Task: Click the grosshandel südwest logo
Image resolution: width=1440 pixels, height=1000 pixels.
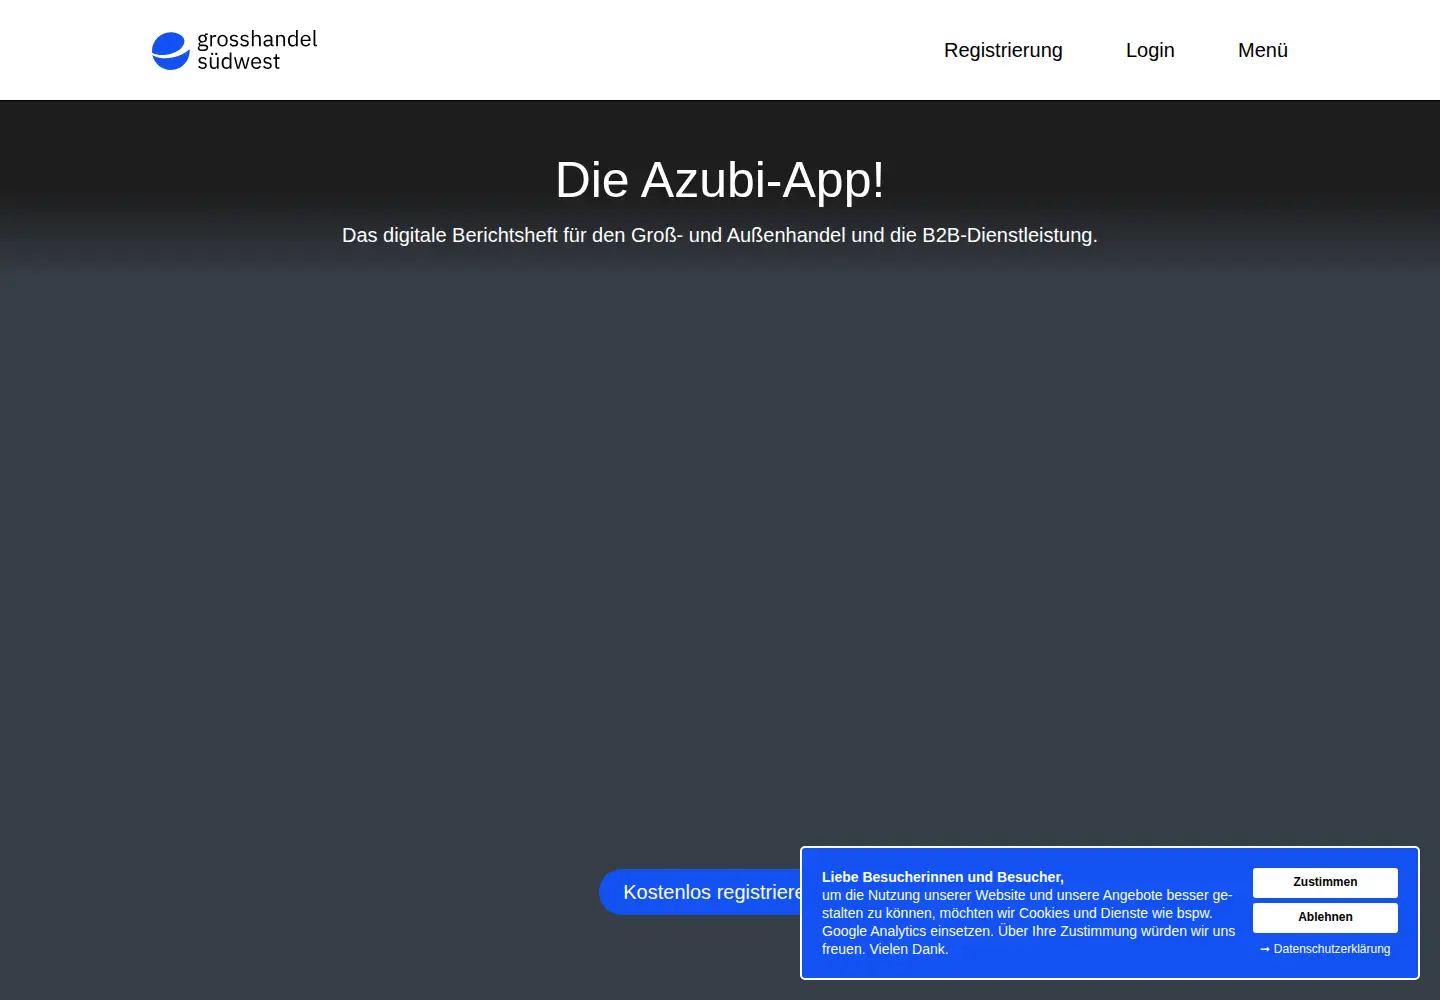Action: tap(235, 50)
